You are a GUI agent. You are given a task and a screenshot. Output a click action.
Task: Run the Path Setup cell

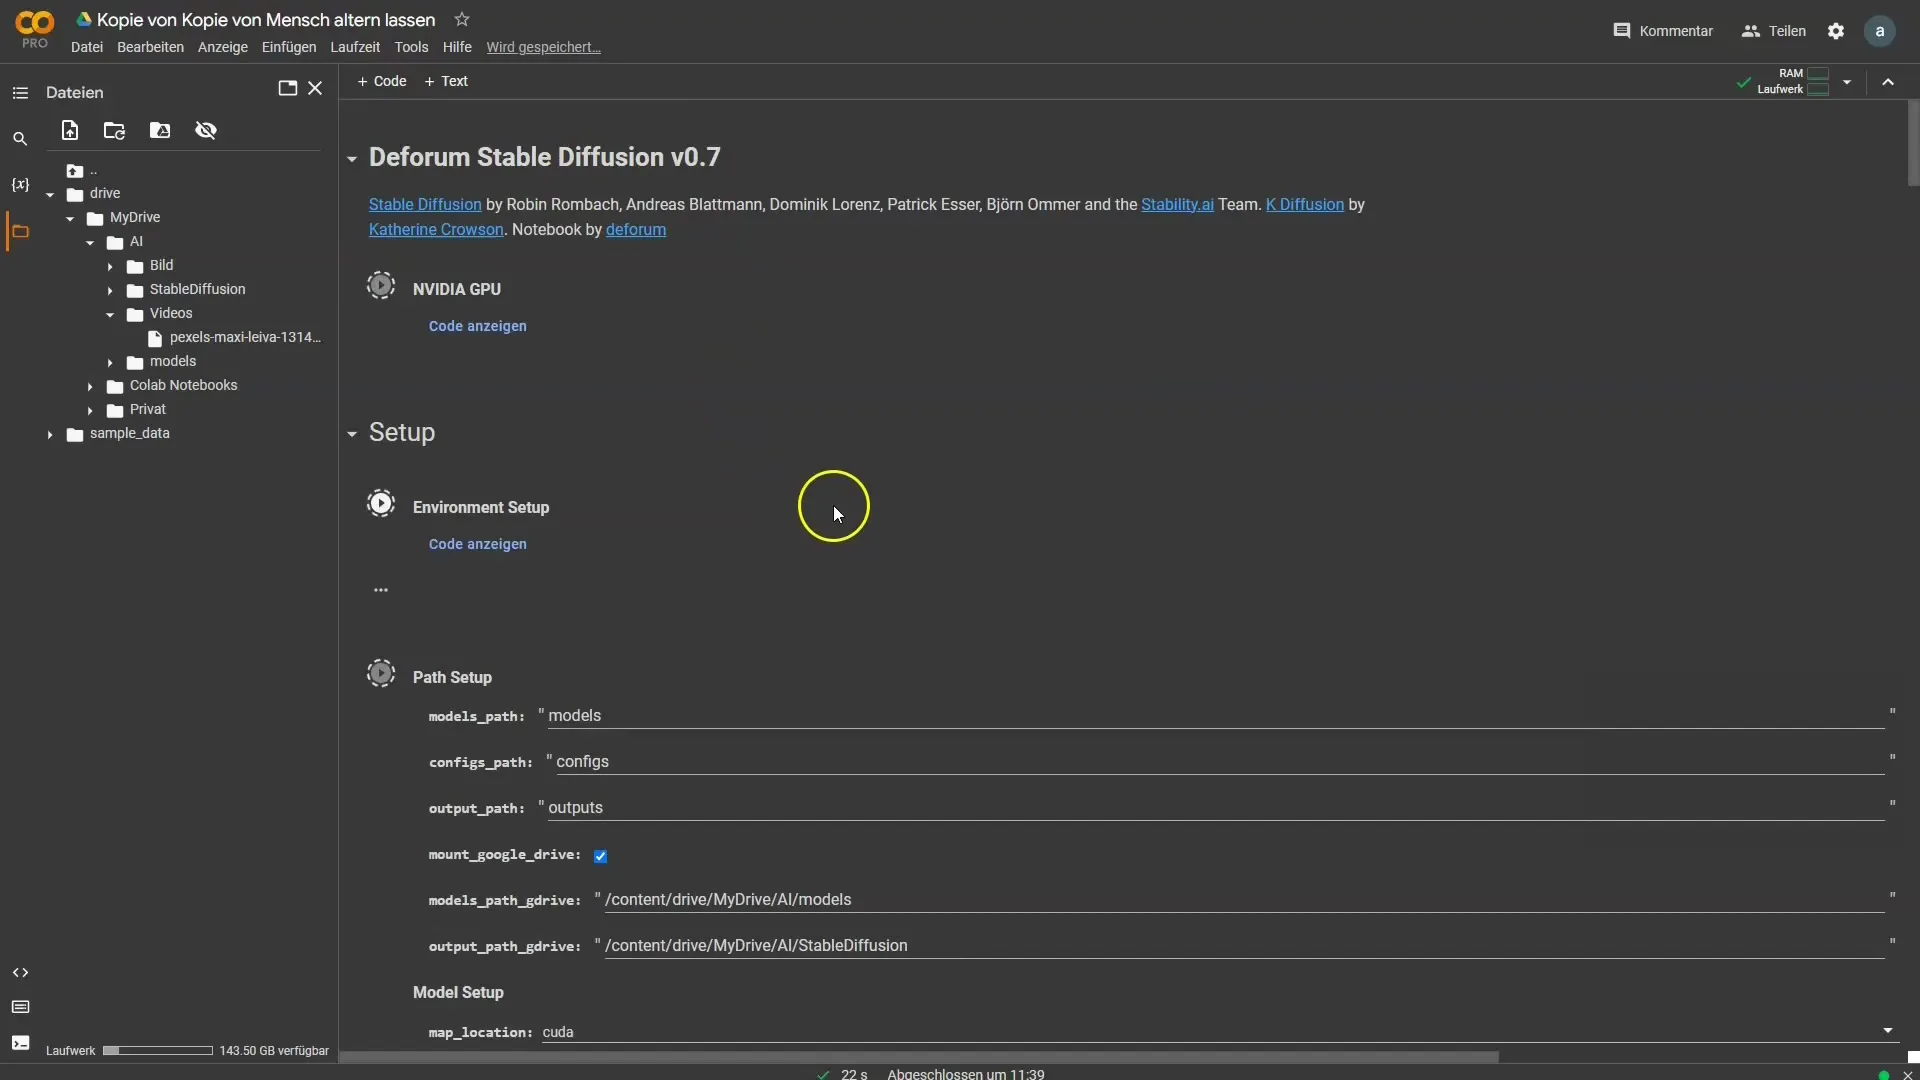pos(381,674)
